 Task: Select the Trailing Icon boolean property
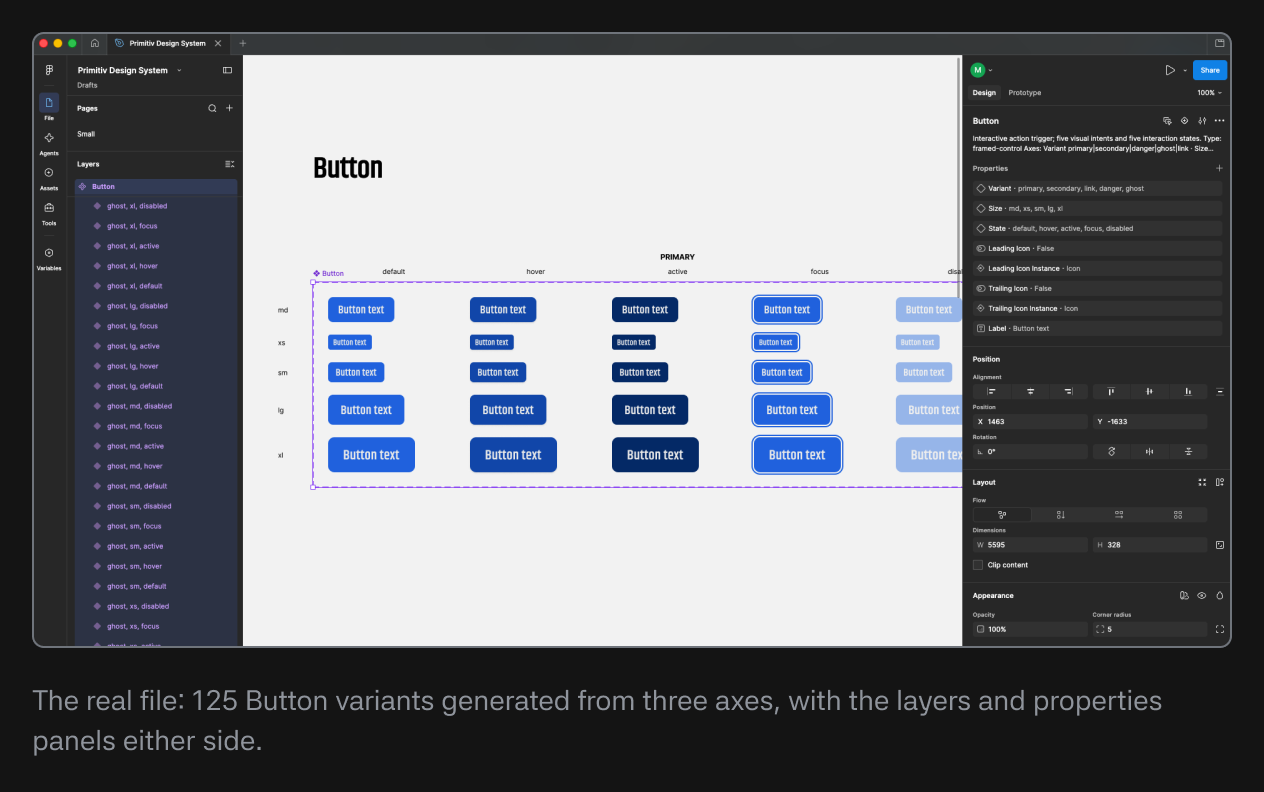click(x=1098, y=288)
